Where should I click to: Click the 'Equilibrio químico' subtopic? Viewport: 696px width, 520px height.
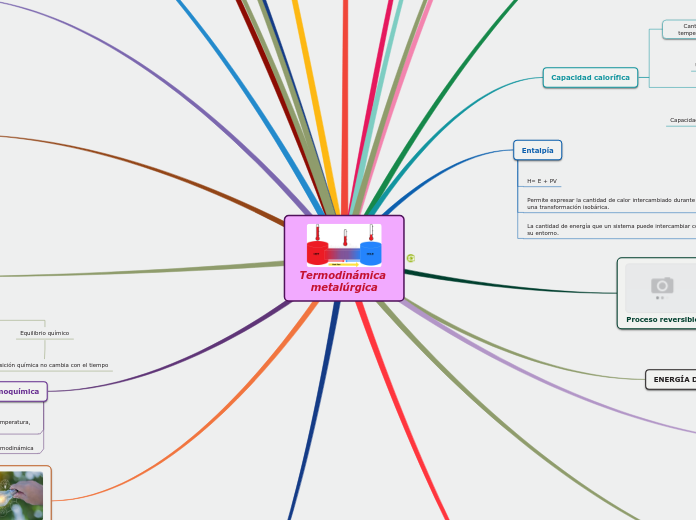click(x=44, y=333)
